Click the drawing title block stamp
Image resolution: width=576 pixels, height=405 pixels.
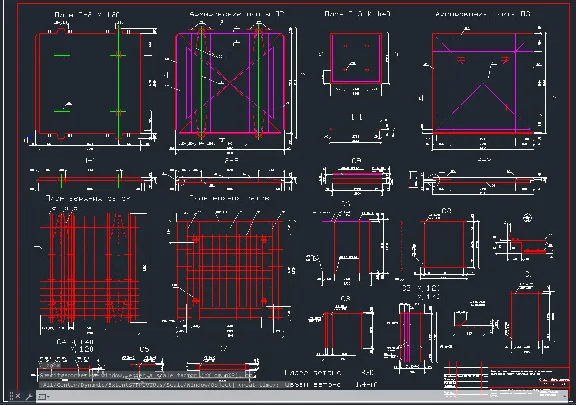507,382
